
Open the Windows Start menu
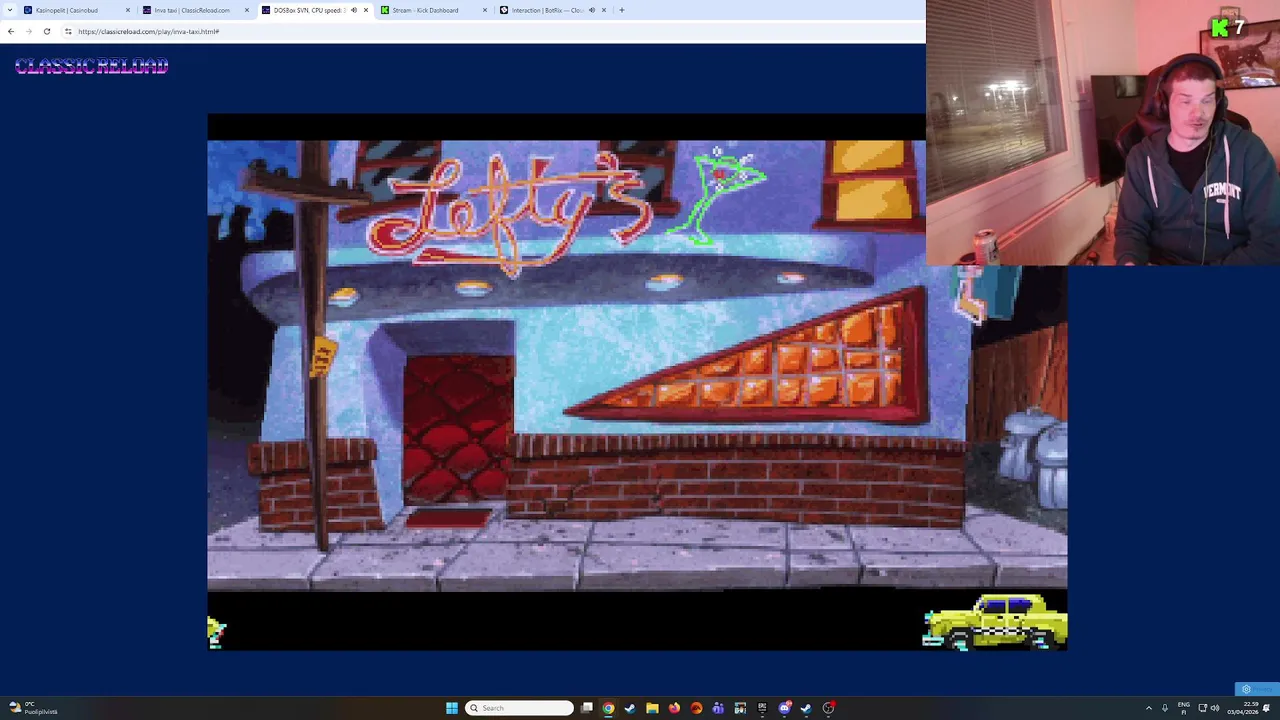point(452,708)
